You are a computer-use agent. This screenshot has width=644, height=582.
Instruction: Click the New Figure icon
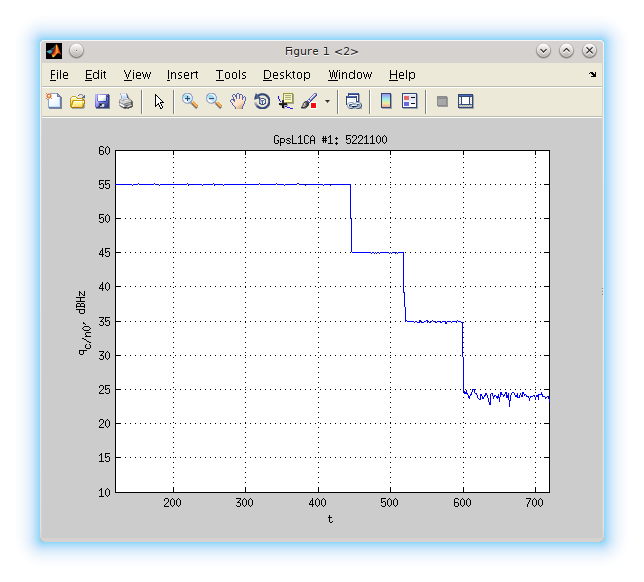point(54,101)
